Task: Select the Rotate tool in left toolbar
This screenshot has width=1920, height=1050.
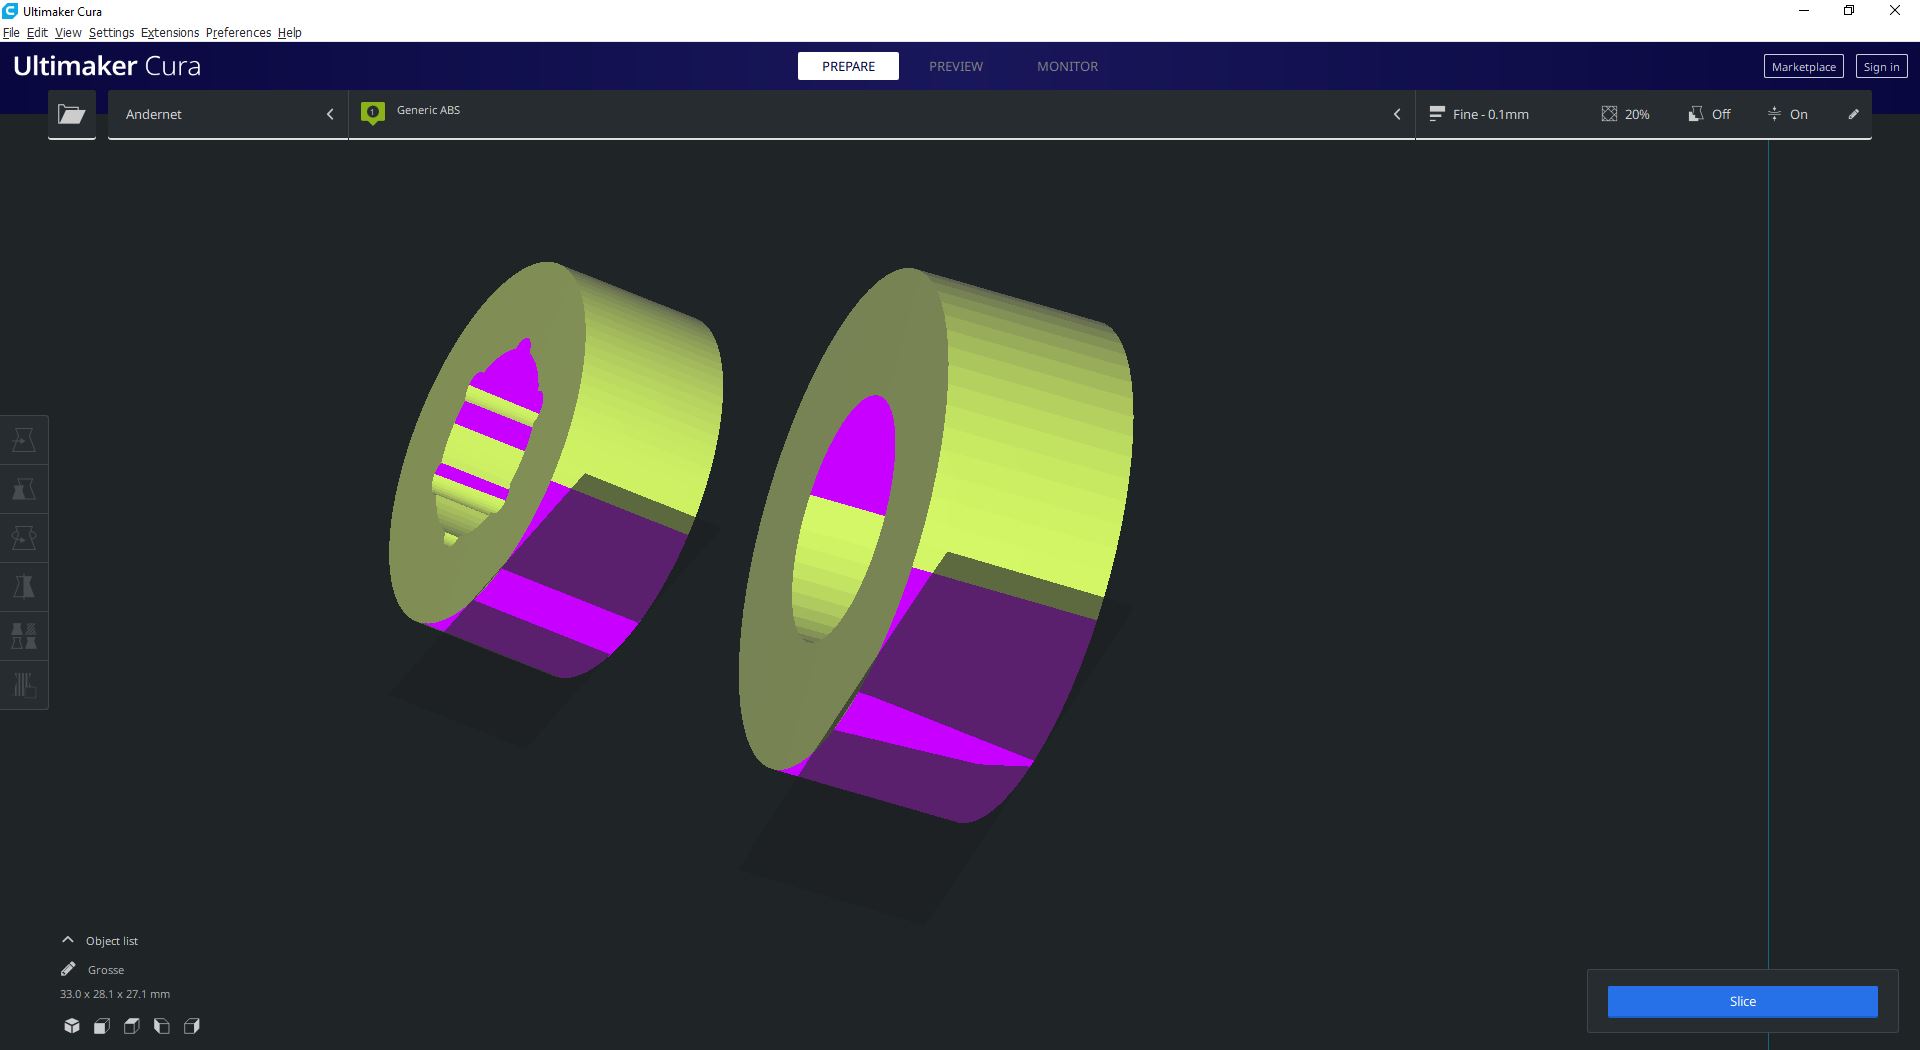Action: click(24, 538)
